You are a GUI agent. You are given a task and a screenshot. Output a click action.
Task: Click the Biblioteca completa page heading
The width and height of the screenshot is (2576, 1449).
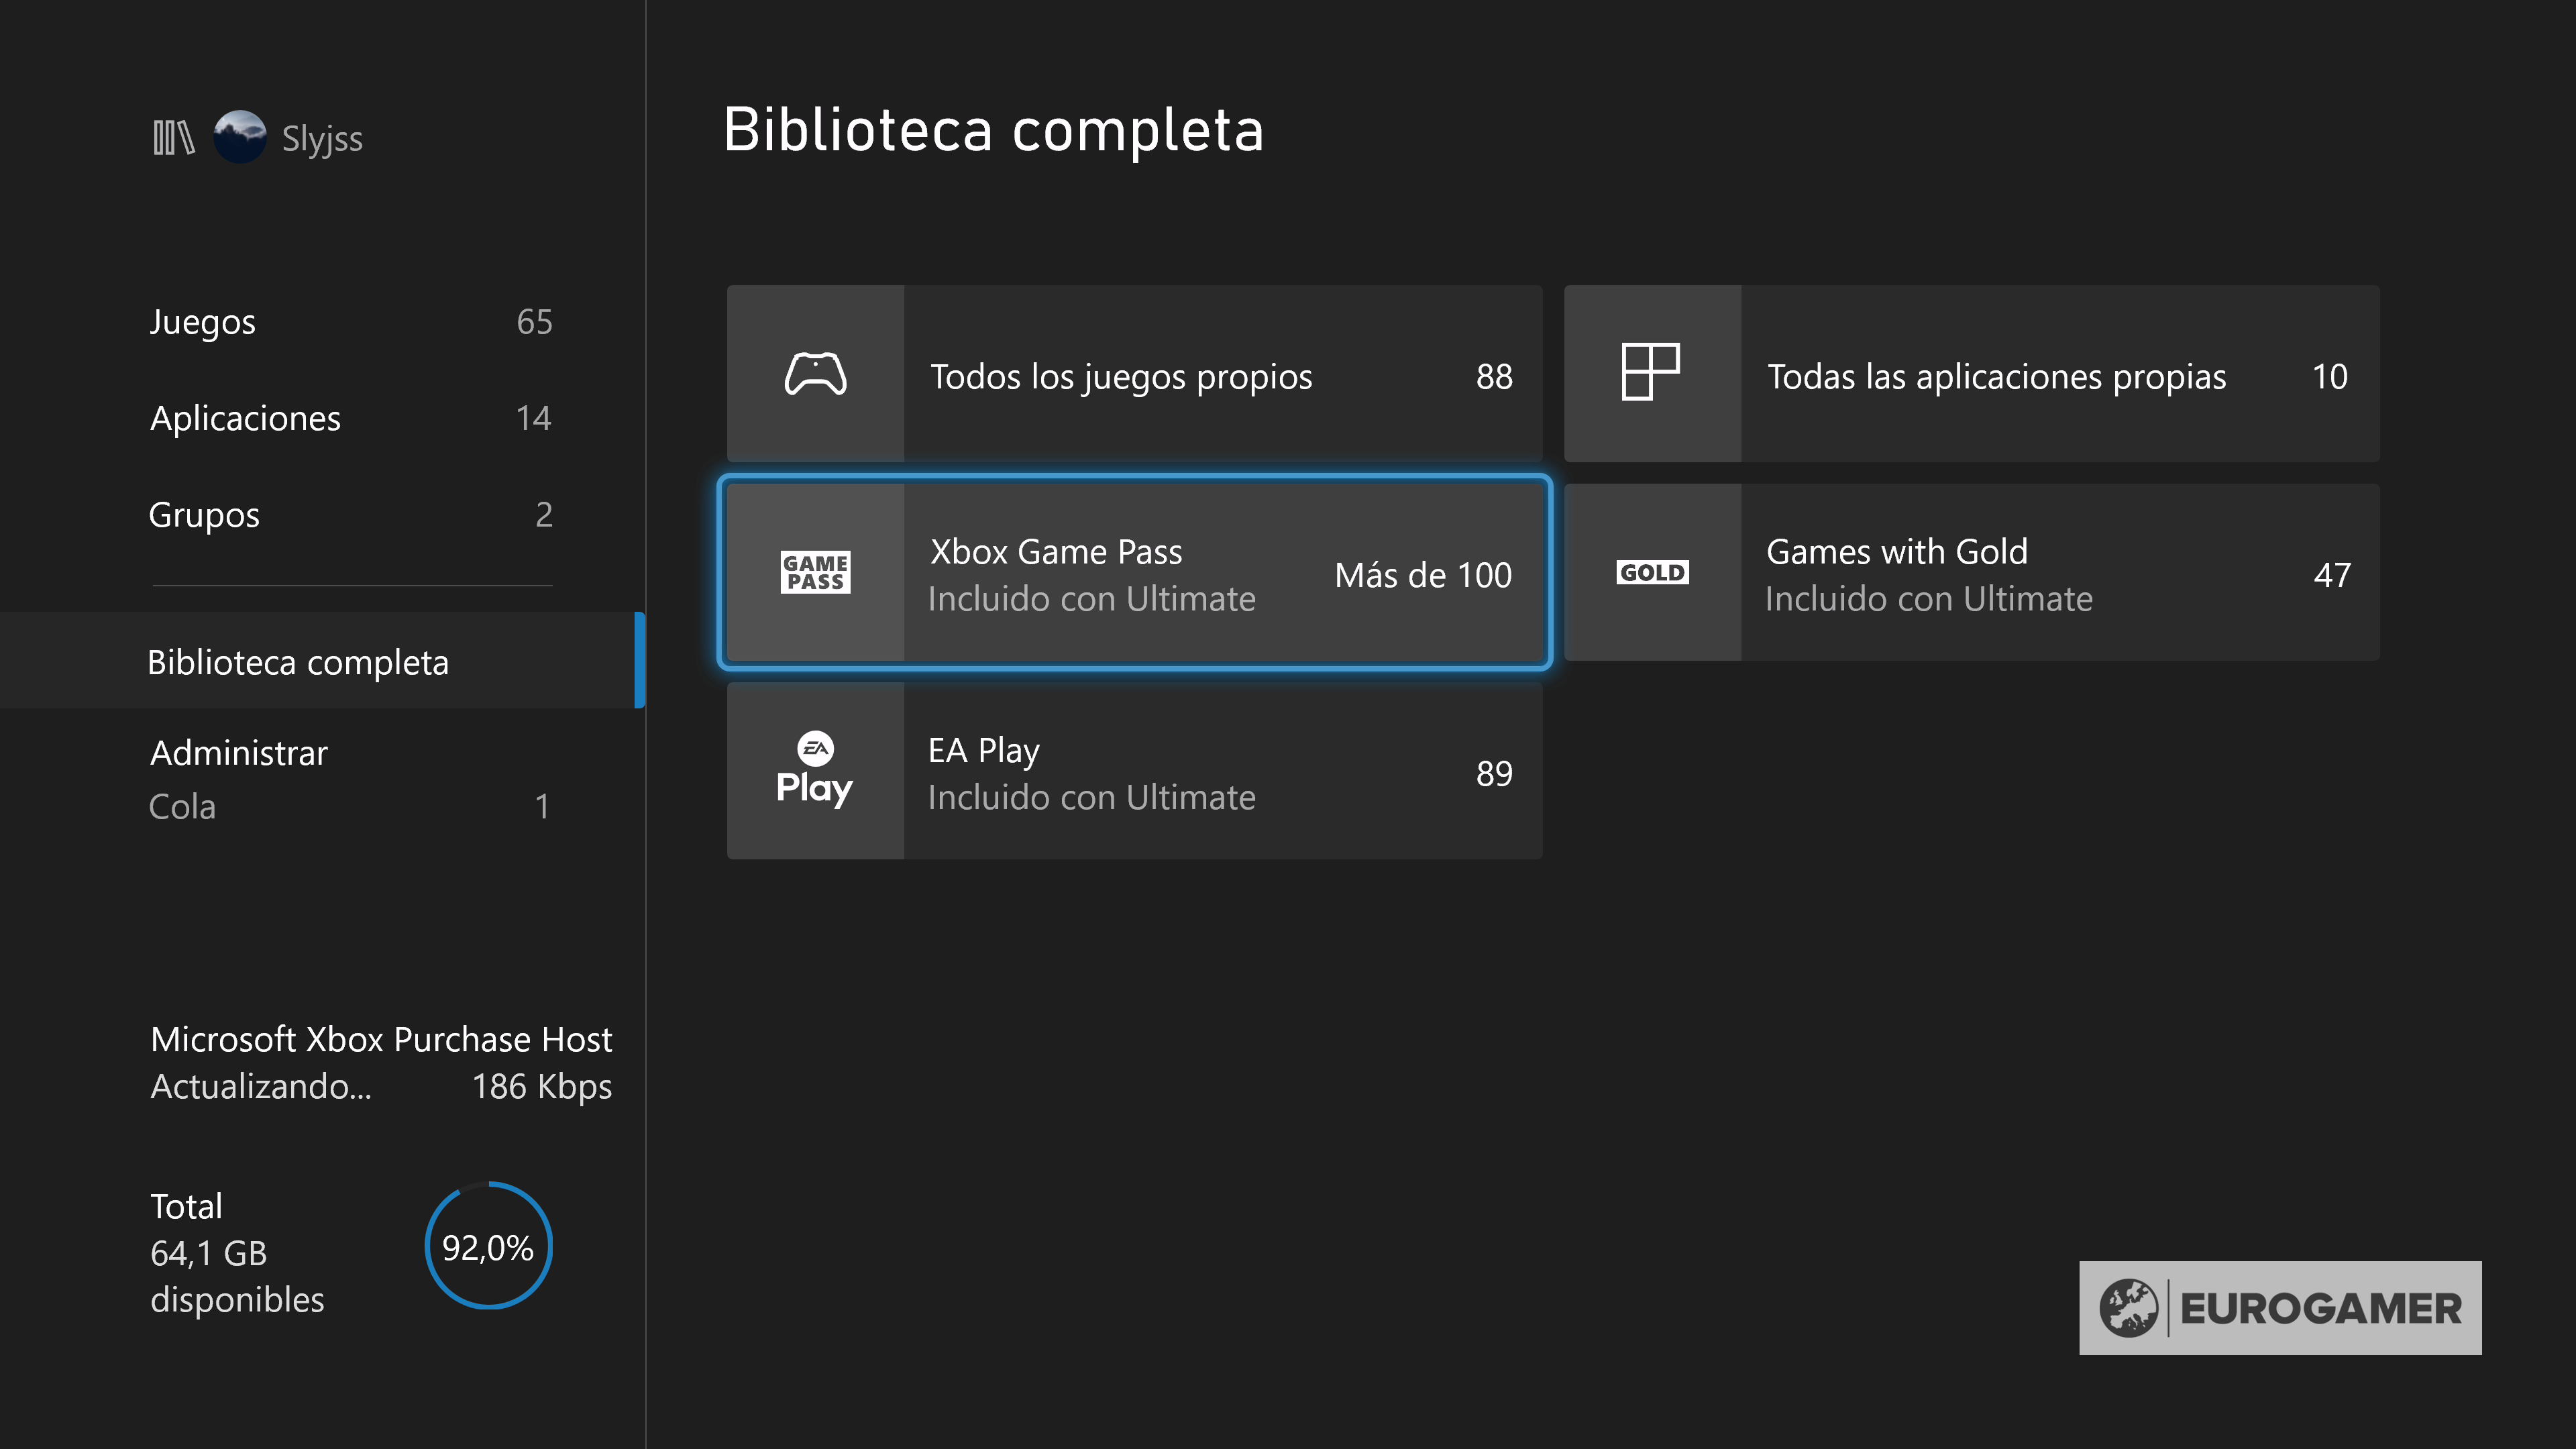click(994, 130)
